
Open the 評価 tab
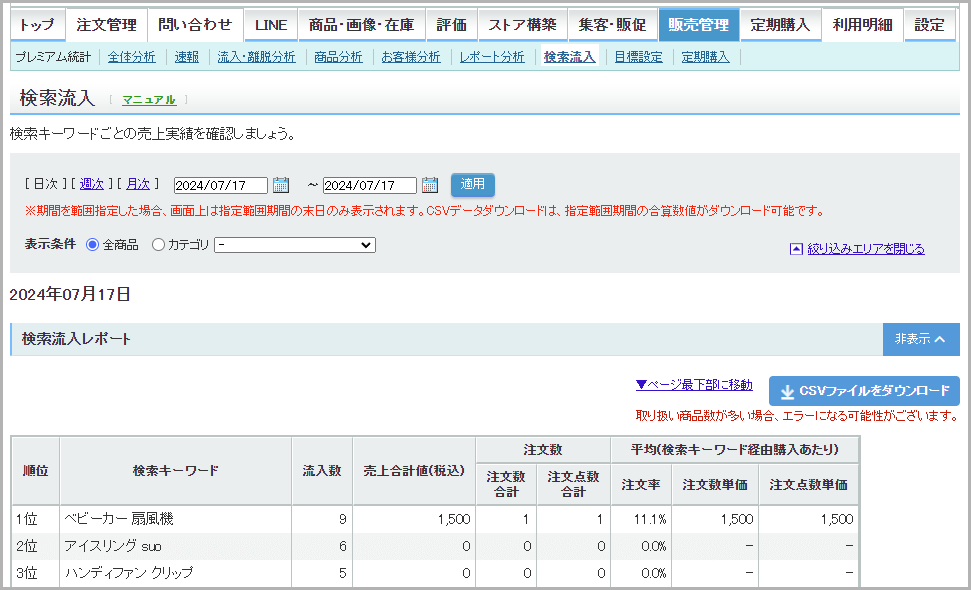(x=451, y=25)
